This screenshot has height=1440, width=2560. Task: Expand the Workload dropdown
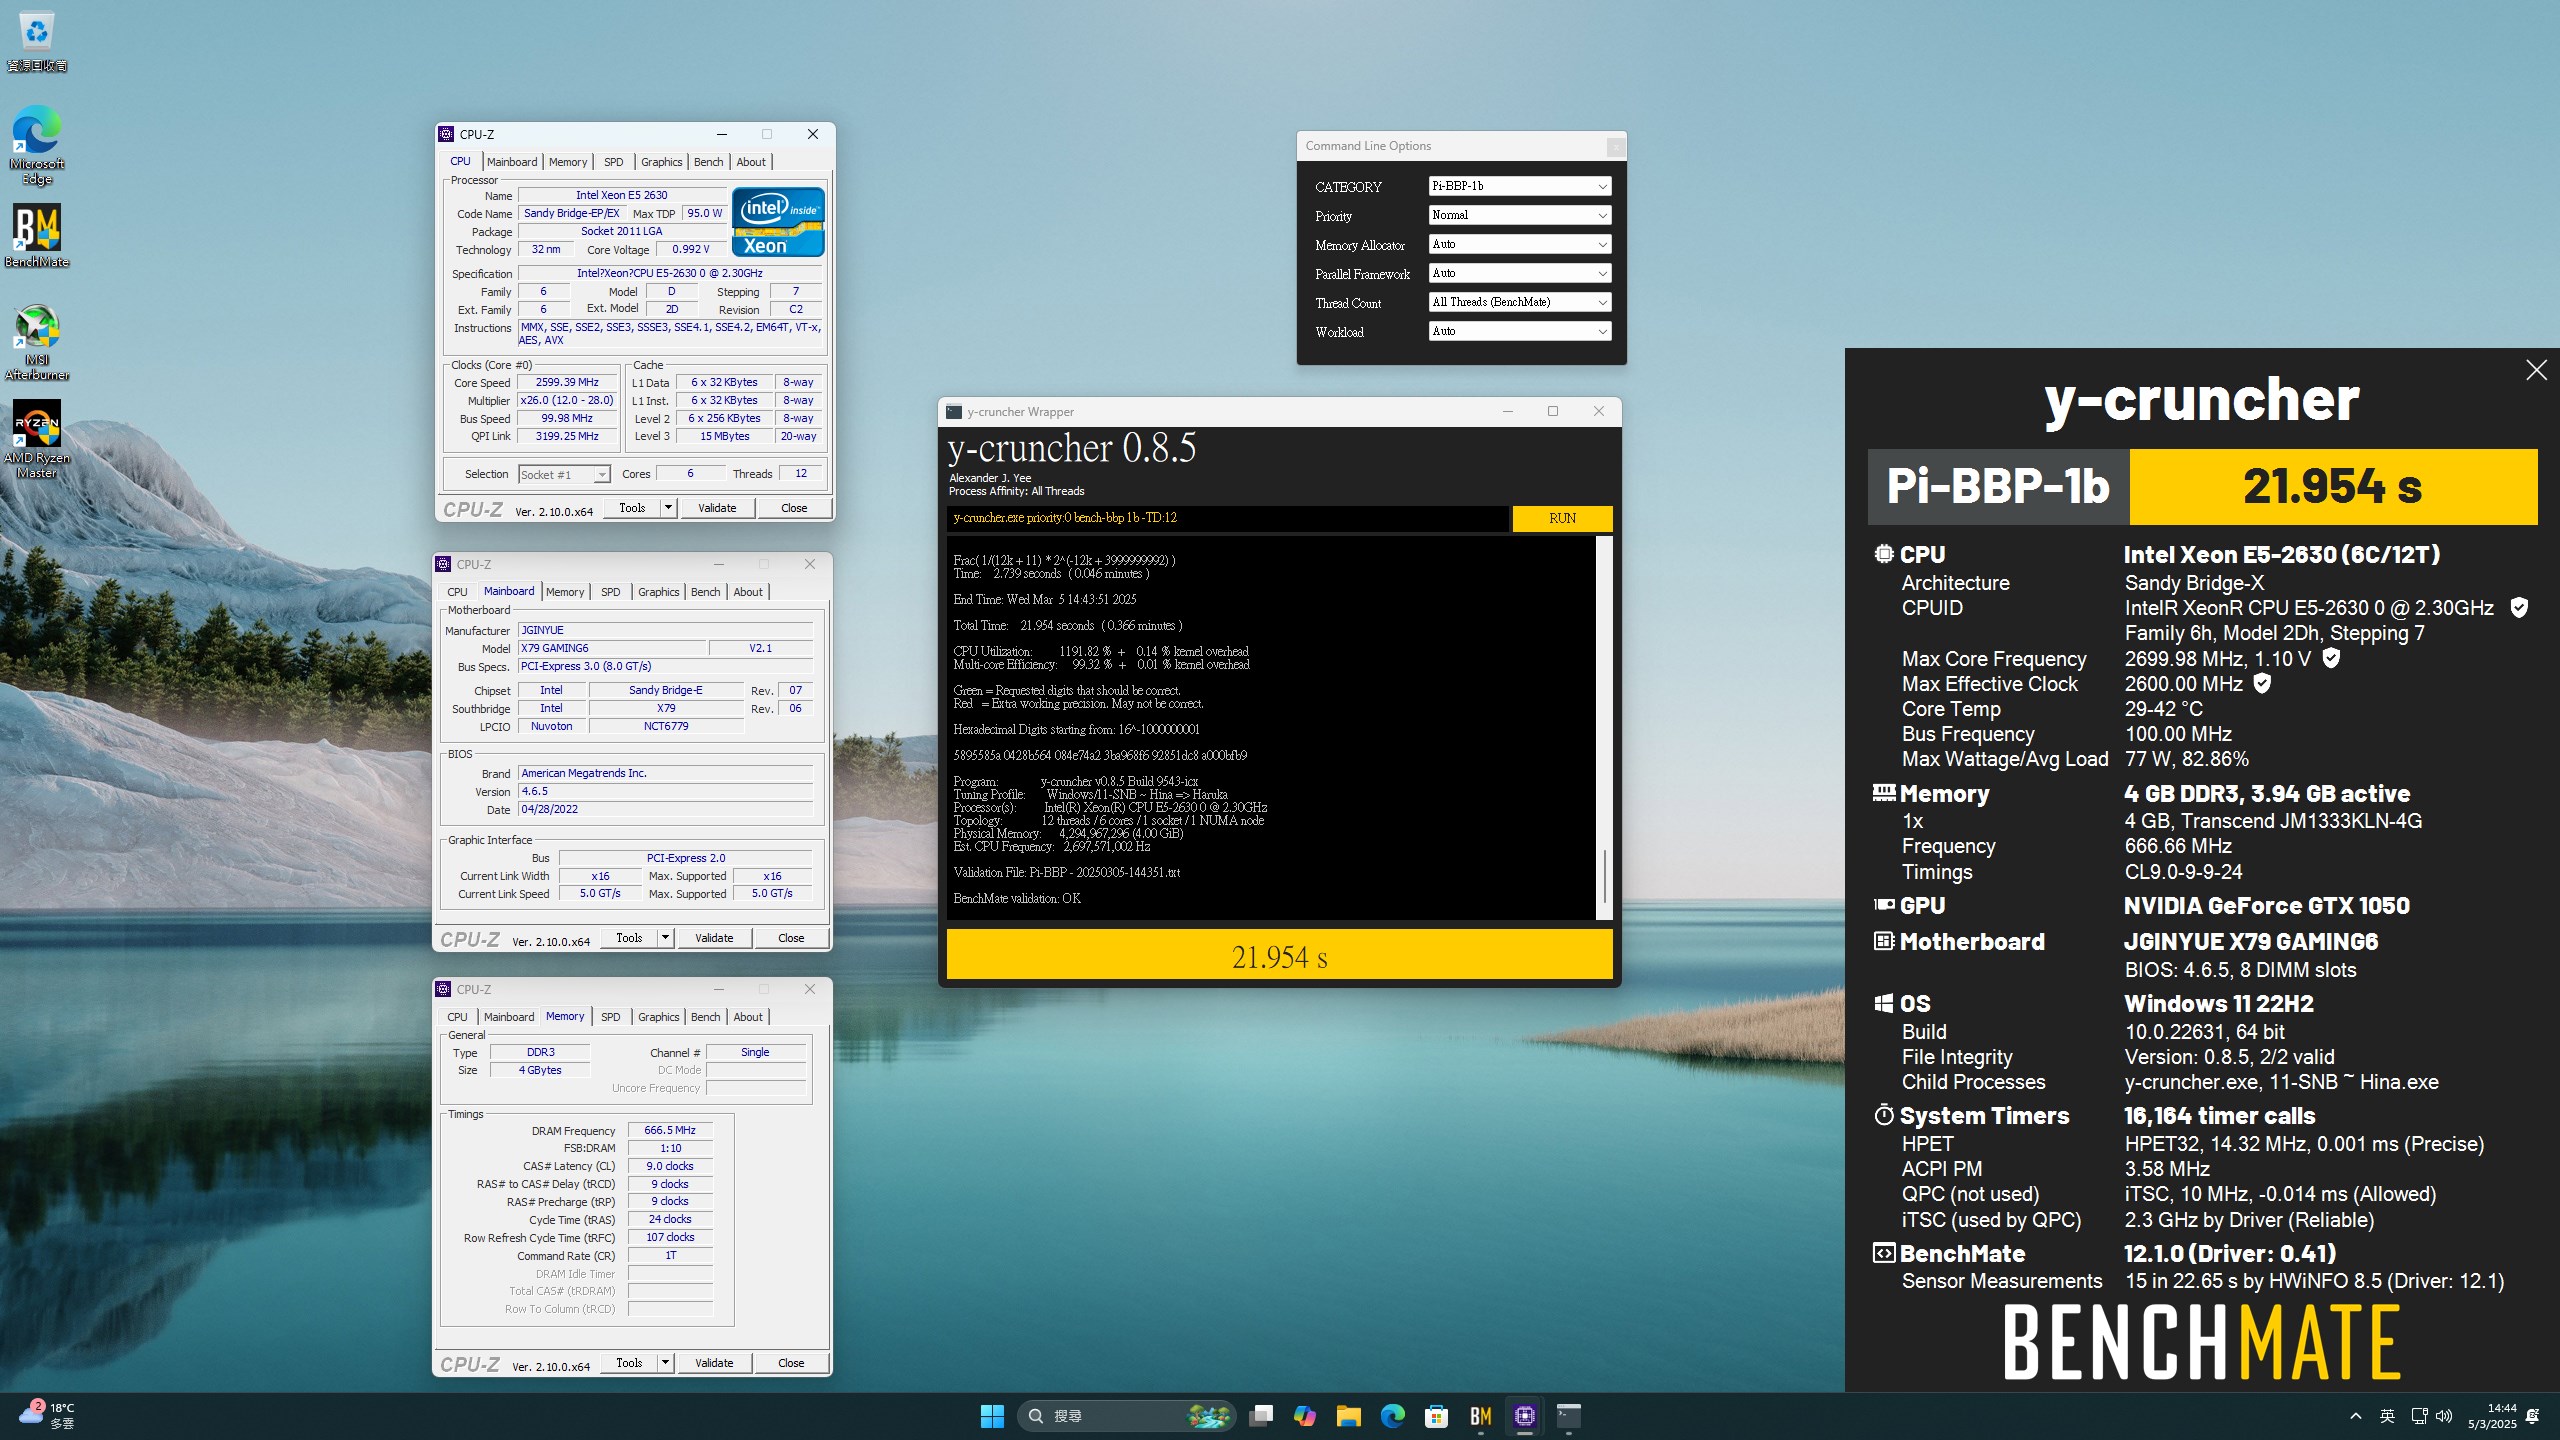(x=1520, y=331)
